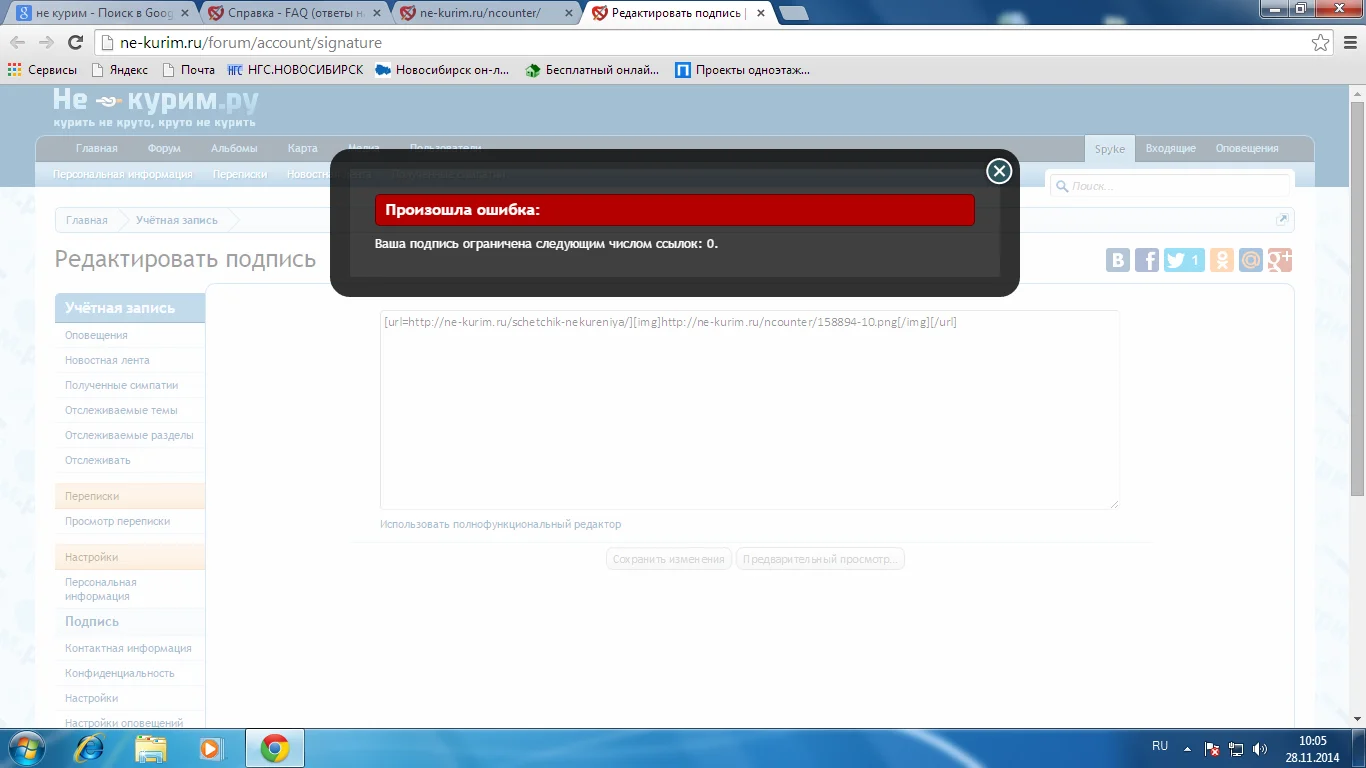Click the VK share icon

1118,260
